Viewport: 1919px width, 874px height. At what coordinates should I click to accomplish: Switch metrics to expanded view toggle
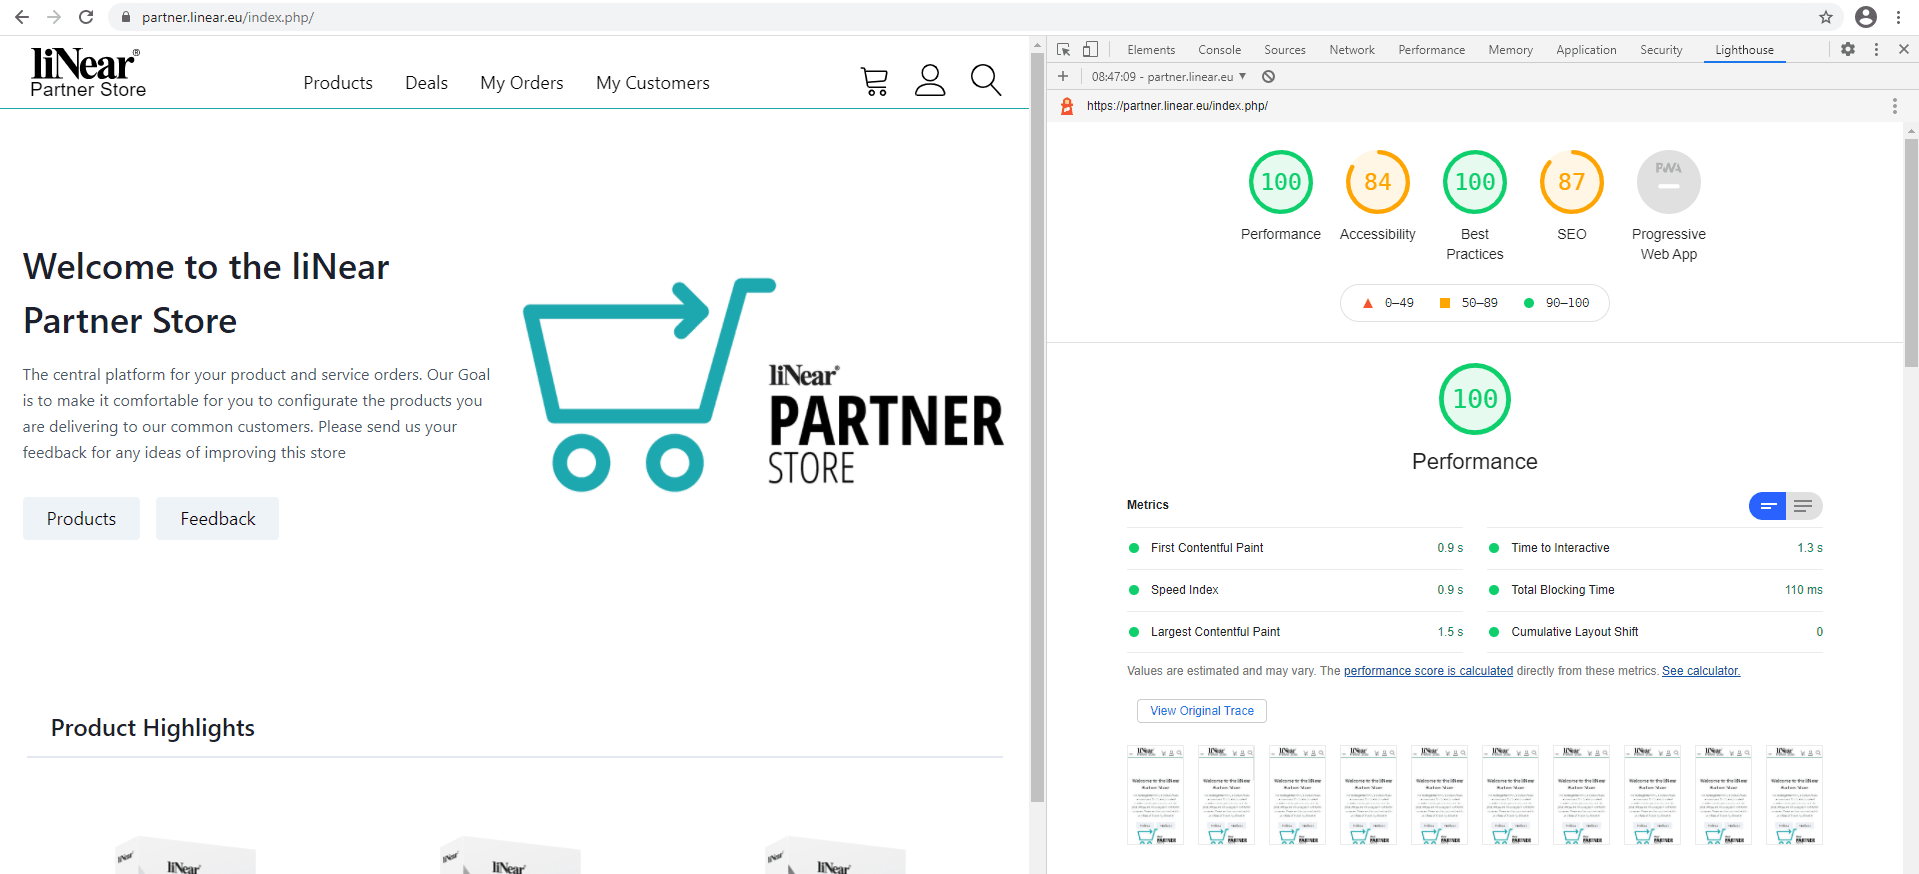pyautogui.click(x=1804, y=506)
